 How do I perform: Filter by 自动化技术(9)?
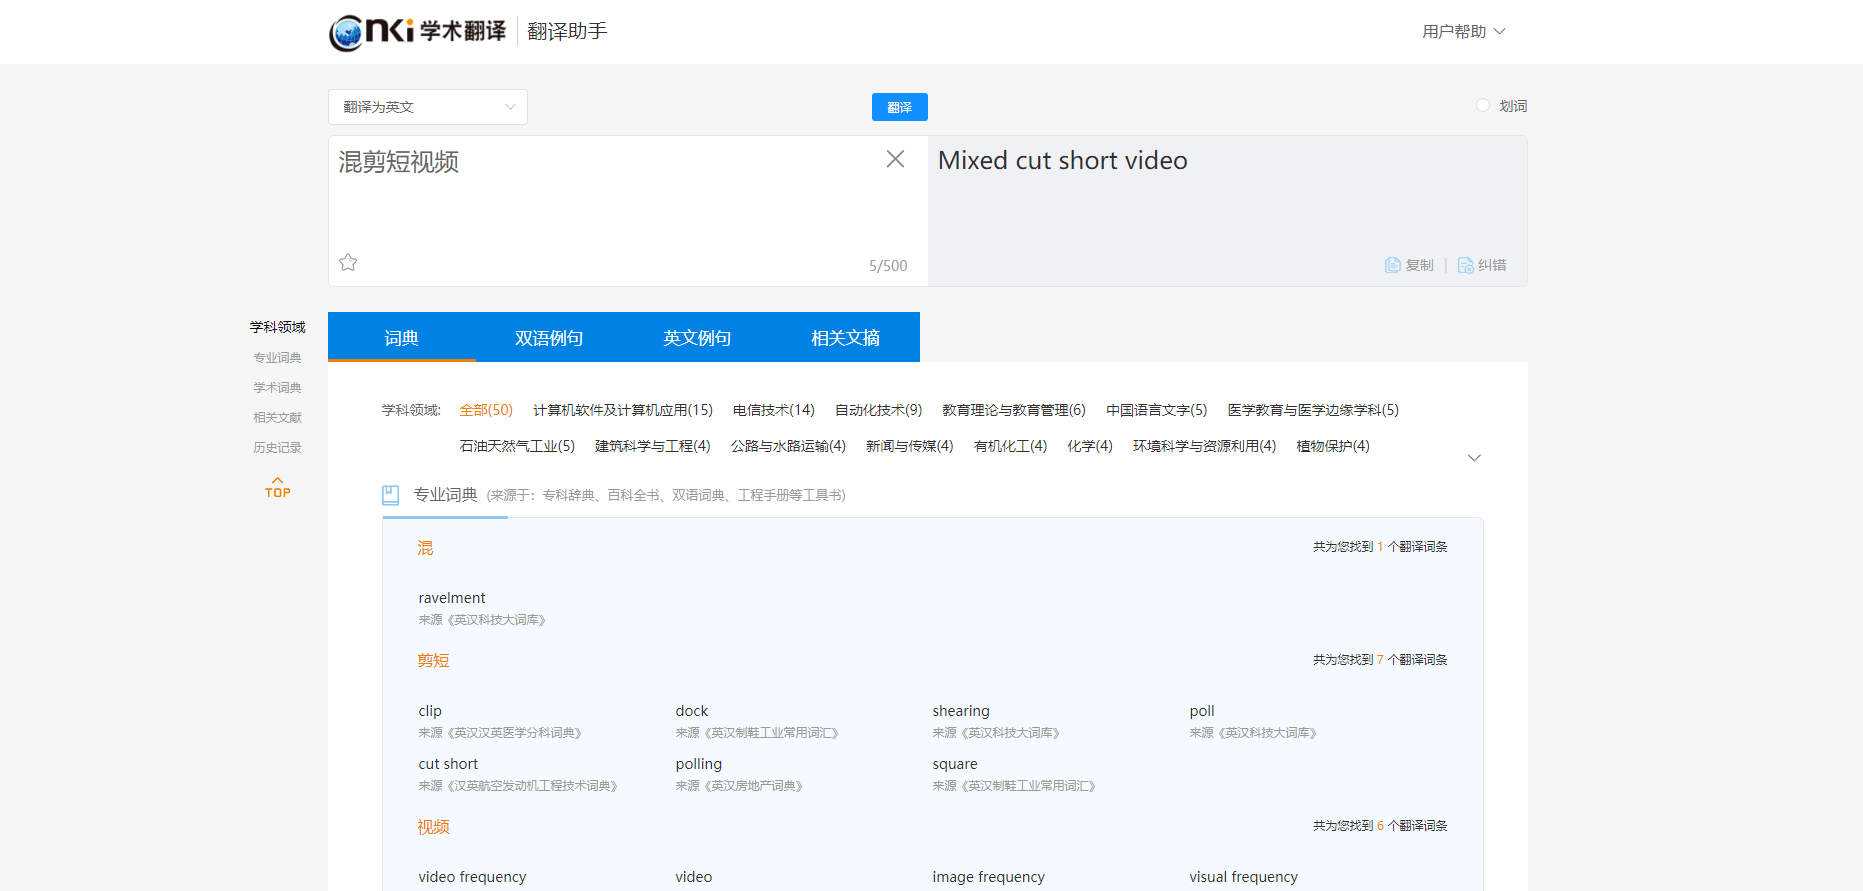click(879, 410)
